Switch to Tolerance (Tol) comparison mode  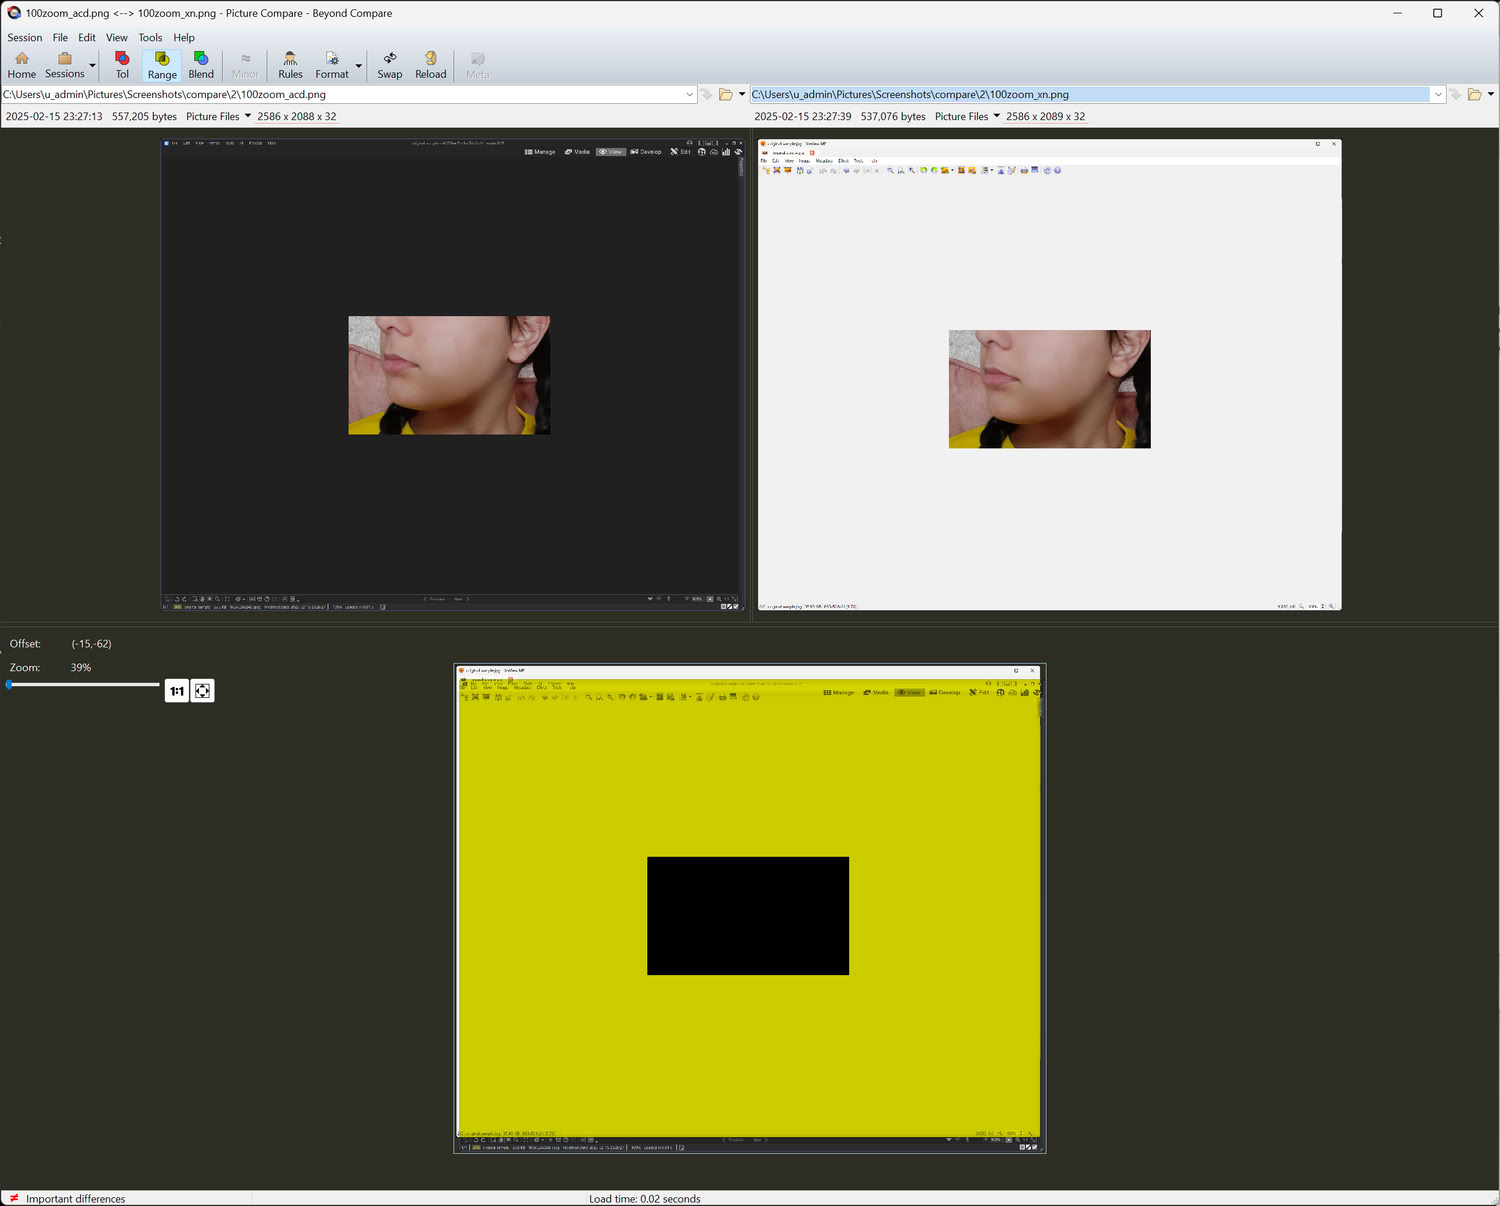coord(122,65)
